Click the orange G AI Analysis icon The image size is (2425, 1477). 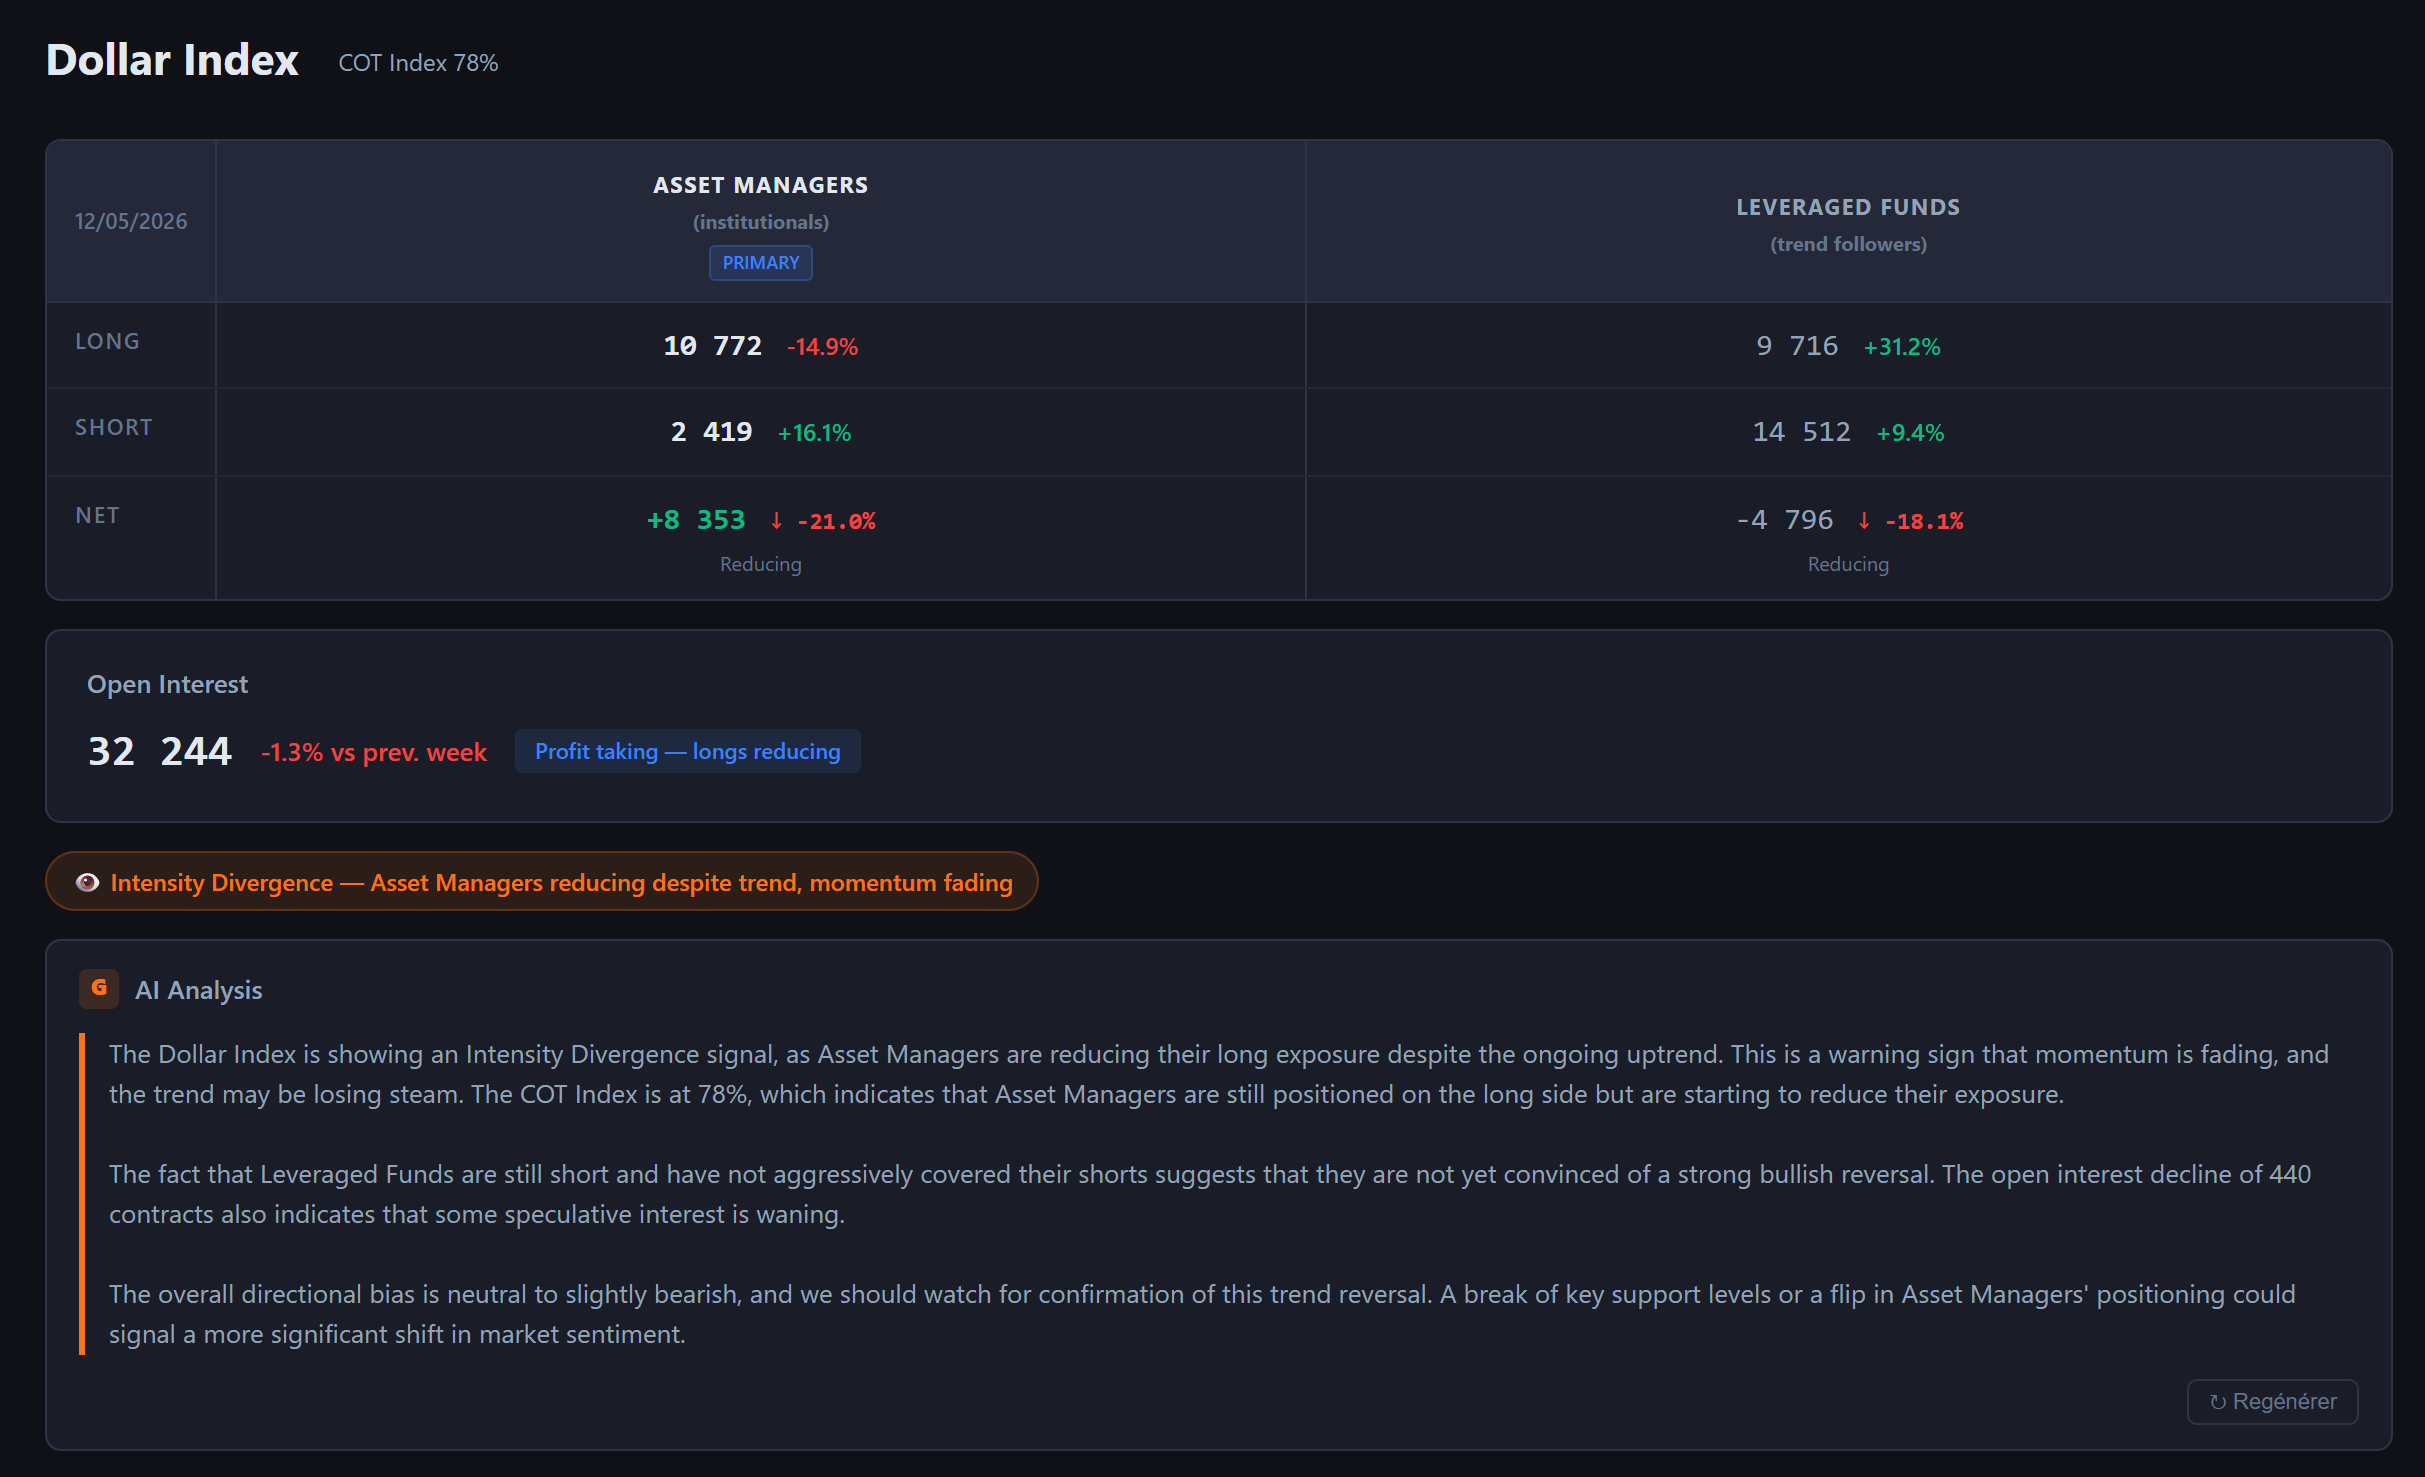tap(99, 989)
